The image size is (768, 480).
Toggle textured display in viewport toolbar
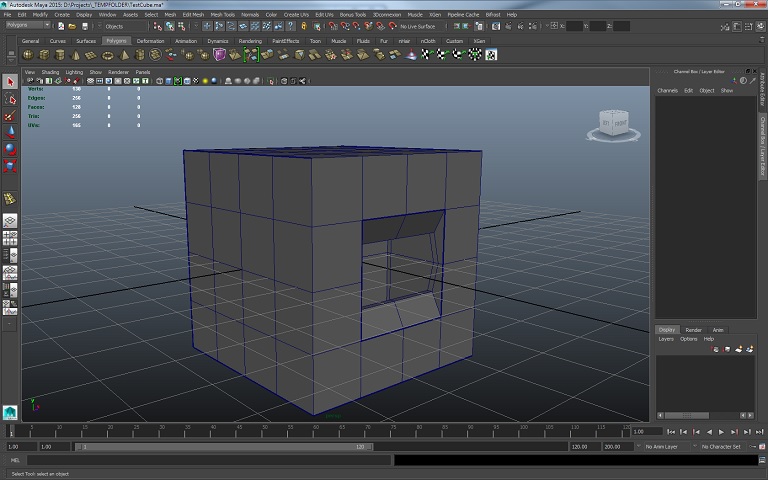click(196, 81)
